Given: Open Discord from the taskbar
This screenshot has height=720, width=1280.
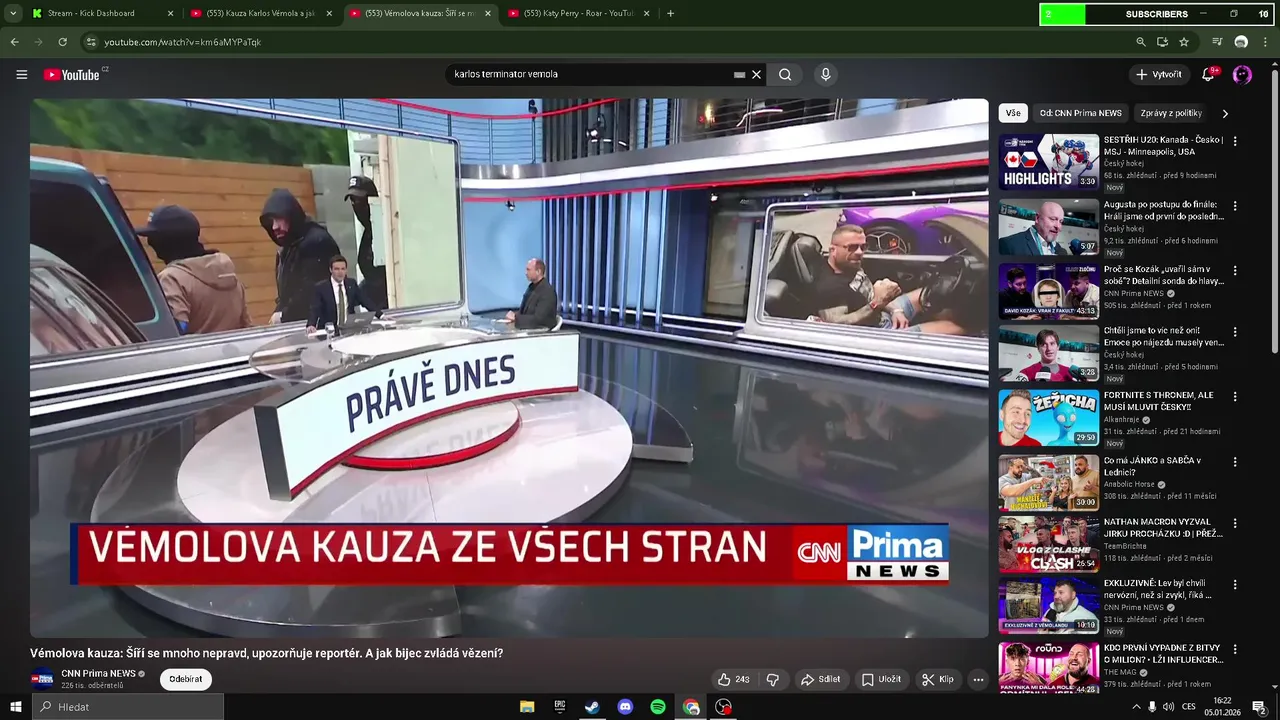Looking at the screenshot, I should (x=625, y=707).
